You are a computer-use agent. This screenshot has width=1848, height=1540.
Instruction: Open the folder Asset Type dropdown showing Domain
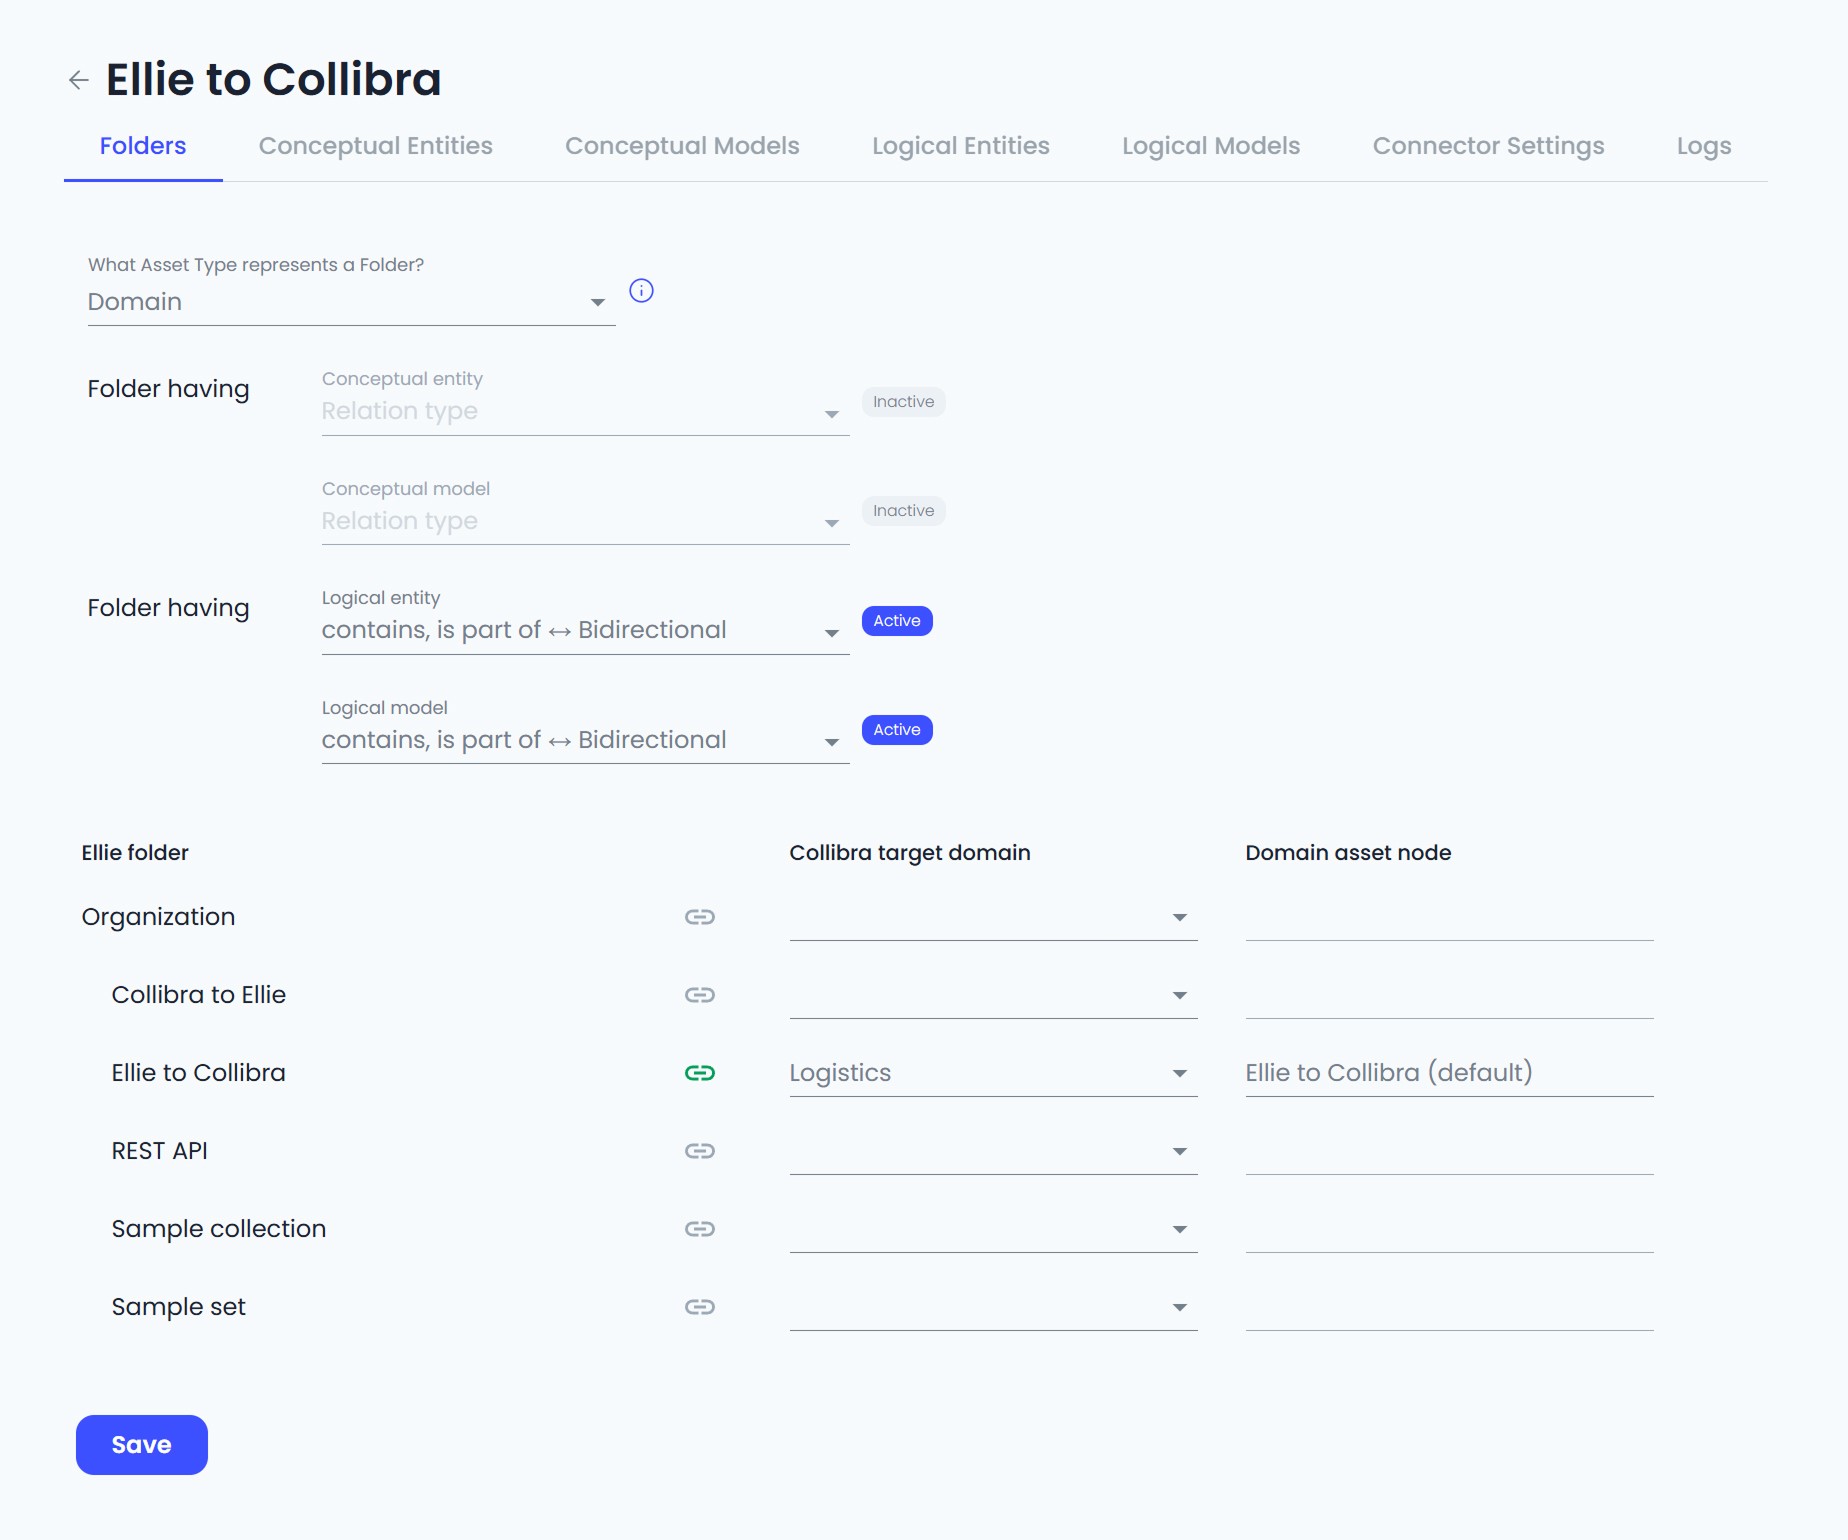point(351,302)
